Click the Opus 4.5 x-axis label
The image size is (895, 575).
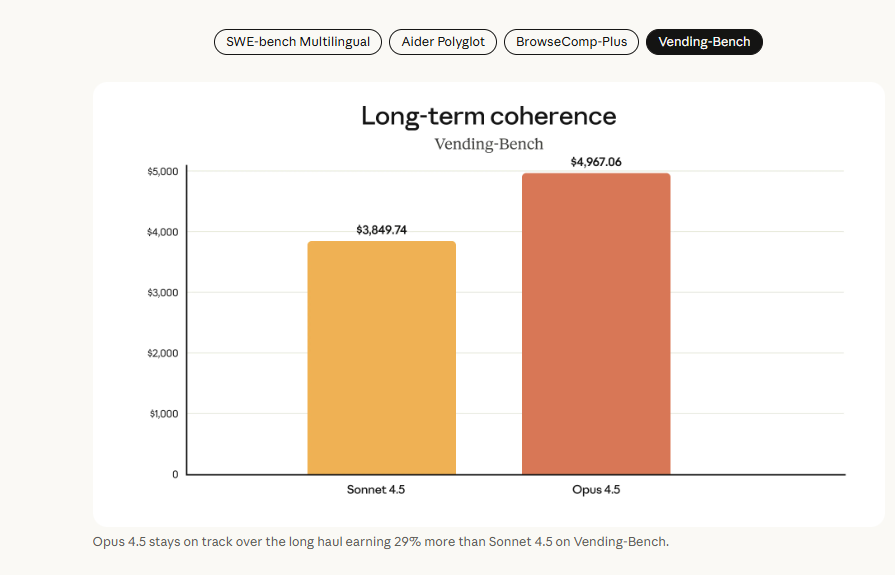pyautogui.click(x=595, y=490)
